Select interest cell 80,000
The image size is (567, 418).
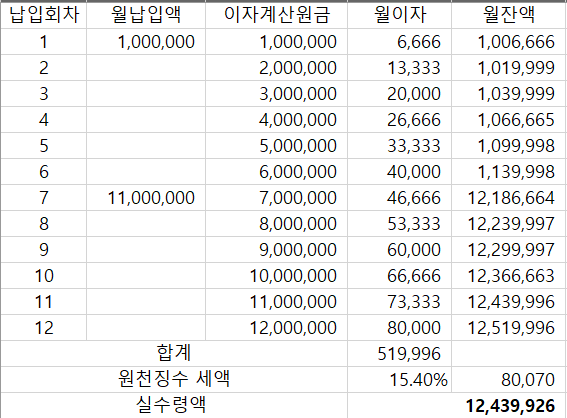coord(400,328)
